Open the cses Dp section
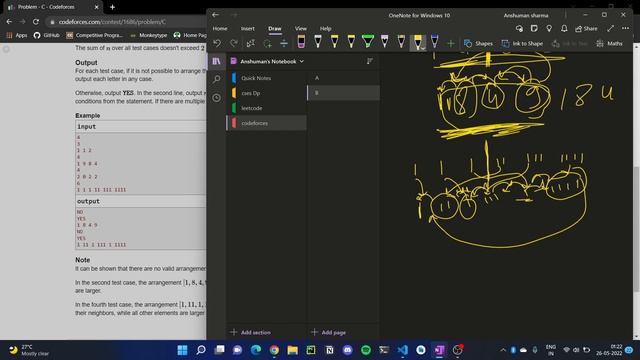Viewport: 640px width, 360px height. (x=267, y=93)
